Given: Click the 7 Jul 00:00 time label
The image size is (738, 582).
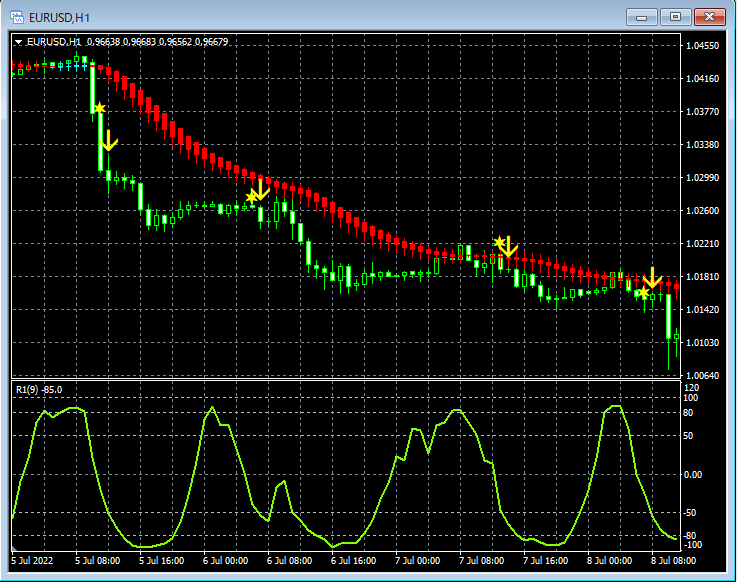Looking at the screenshot, I should 417,561.
